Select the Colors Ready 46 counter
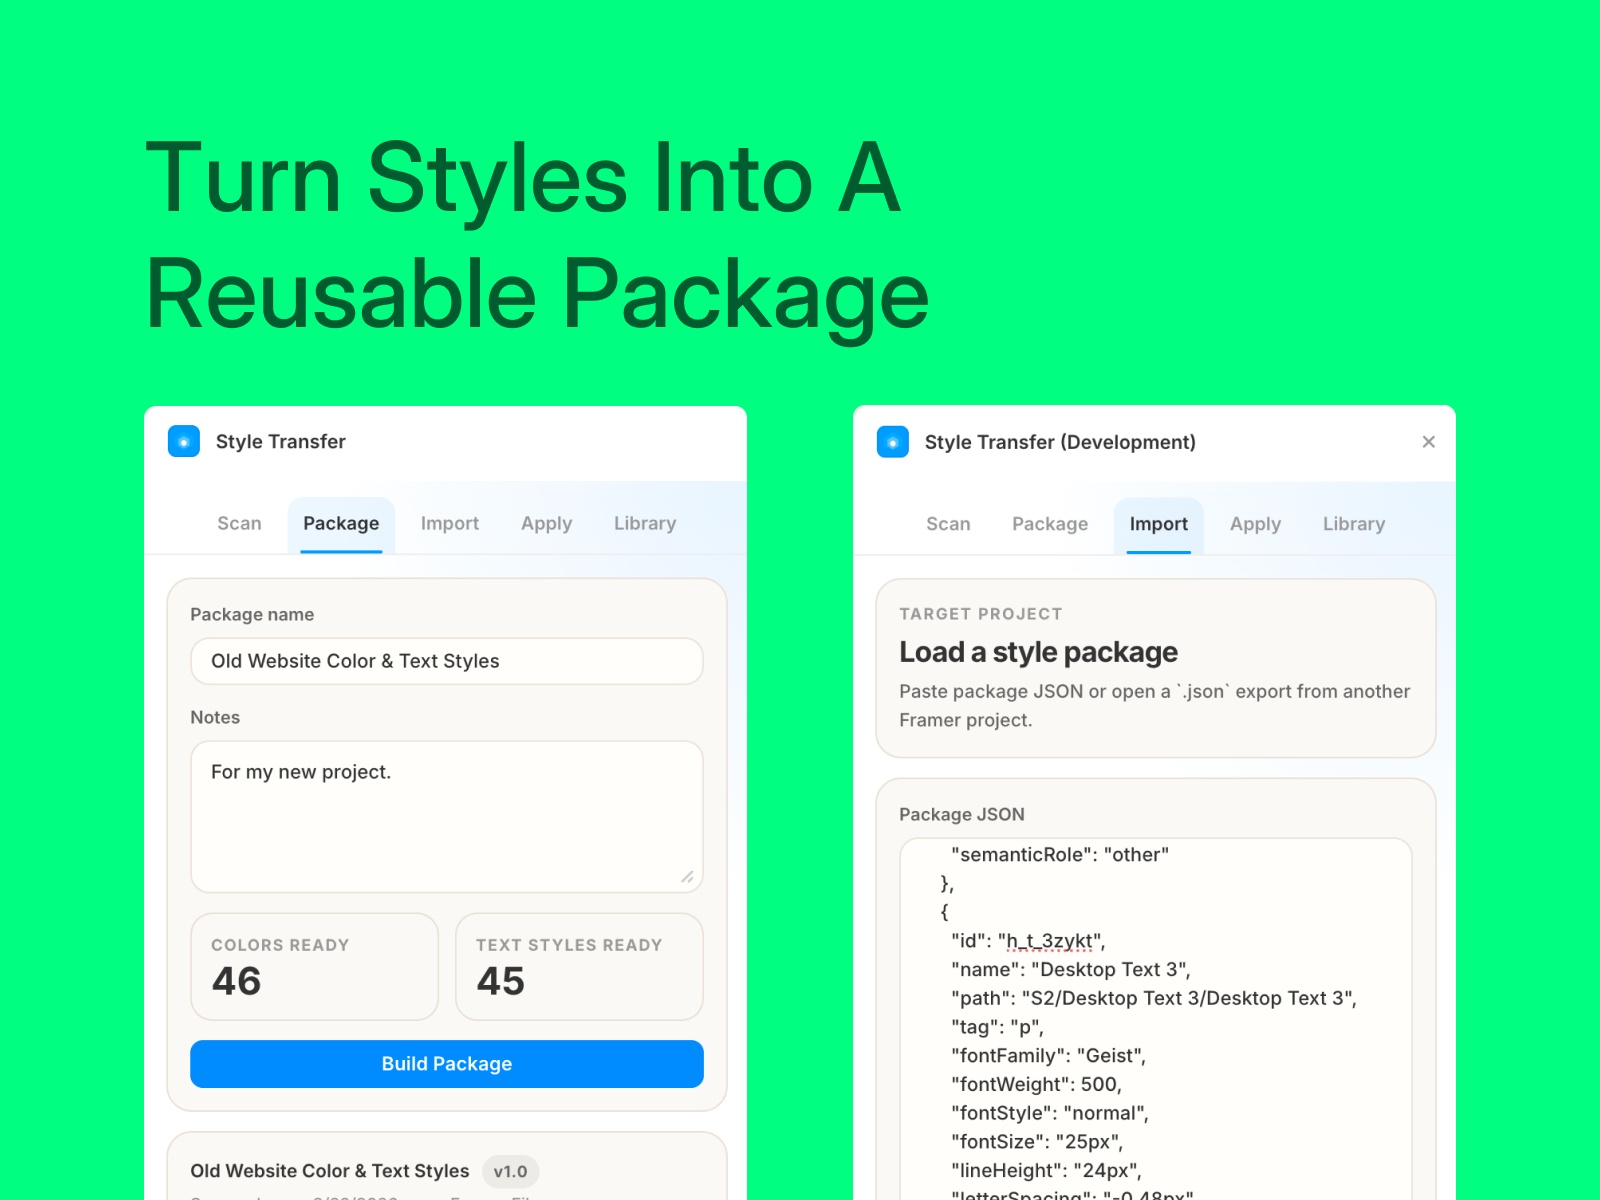Screen dimensions: 1600x1200 [x=313, y=966]
